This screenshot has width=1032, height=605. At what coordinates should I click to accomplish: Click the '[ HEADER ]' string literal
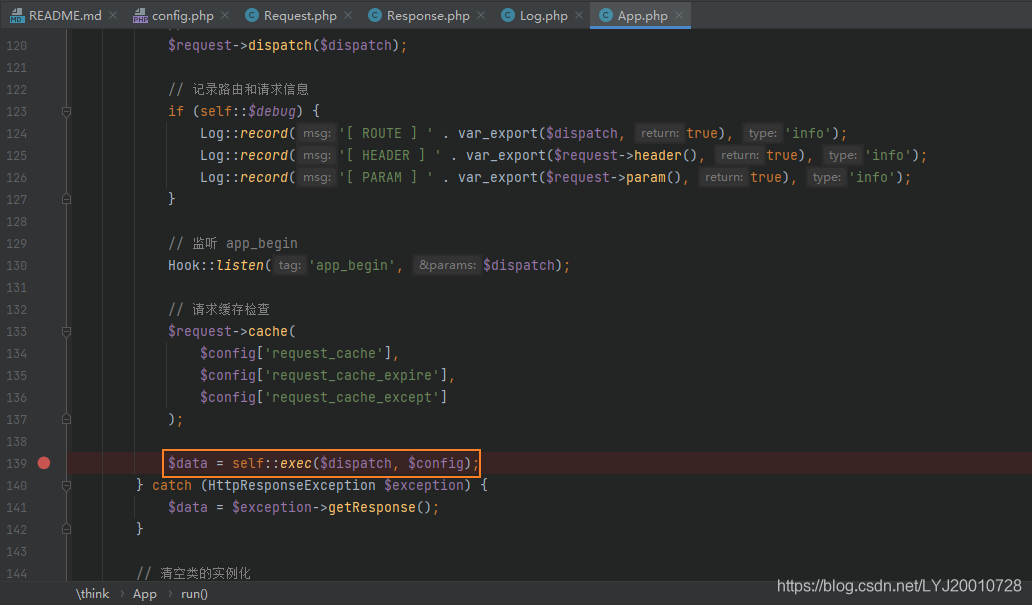pyautogui.click(x=390, y=155)
